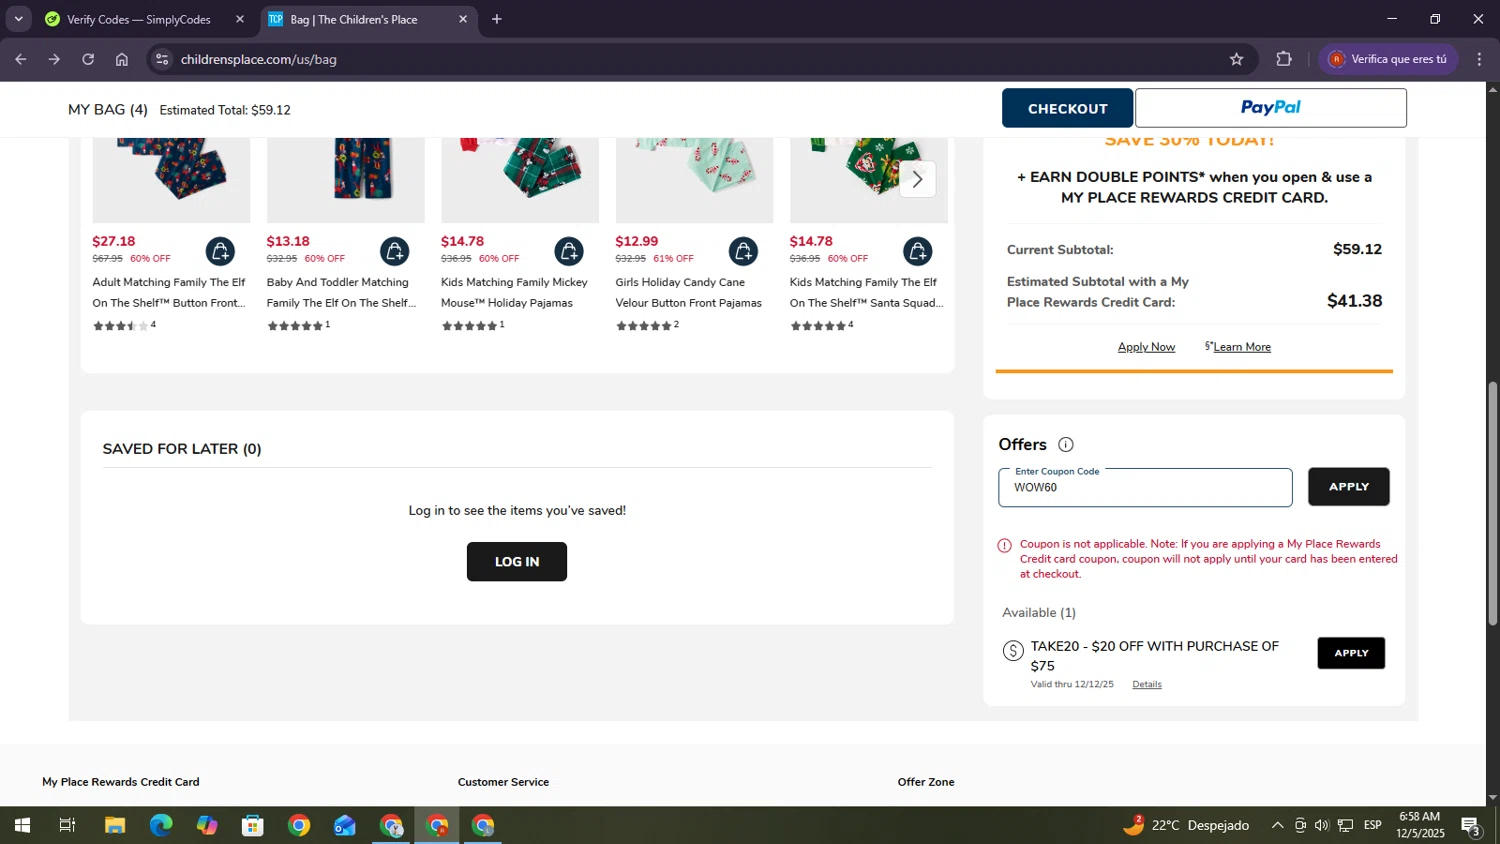Screen dimensions: 1500x844
Task: Open Apply Now credit card link
Action: click(x=1146, y=347)
